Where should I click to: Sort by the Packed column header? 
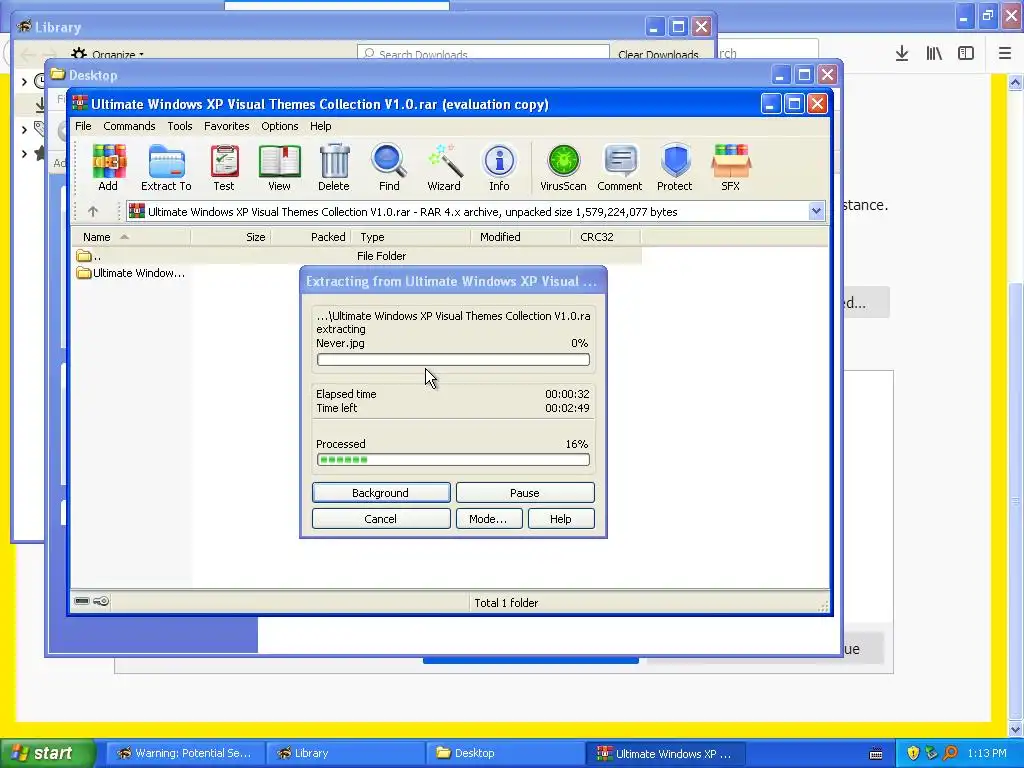pos(312,237)
